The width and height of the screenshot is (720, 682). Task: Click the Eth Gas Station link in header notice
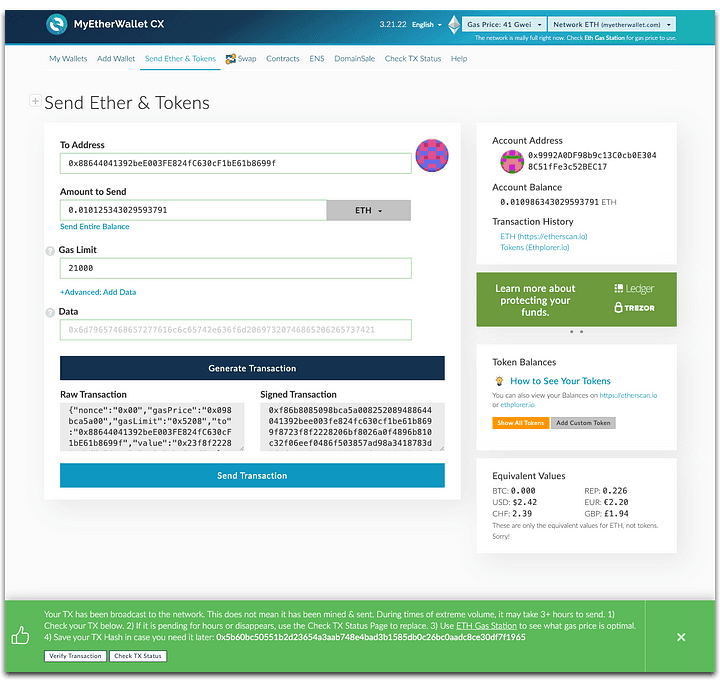[604, 38]
